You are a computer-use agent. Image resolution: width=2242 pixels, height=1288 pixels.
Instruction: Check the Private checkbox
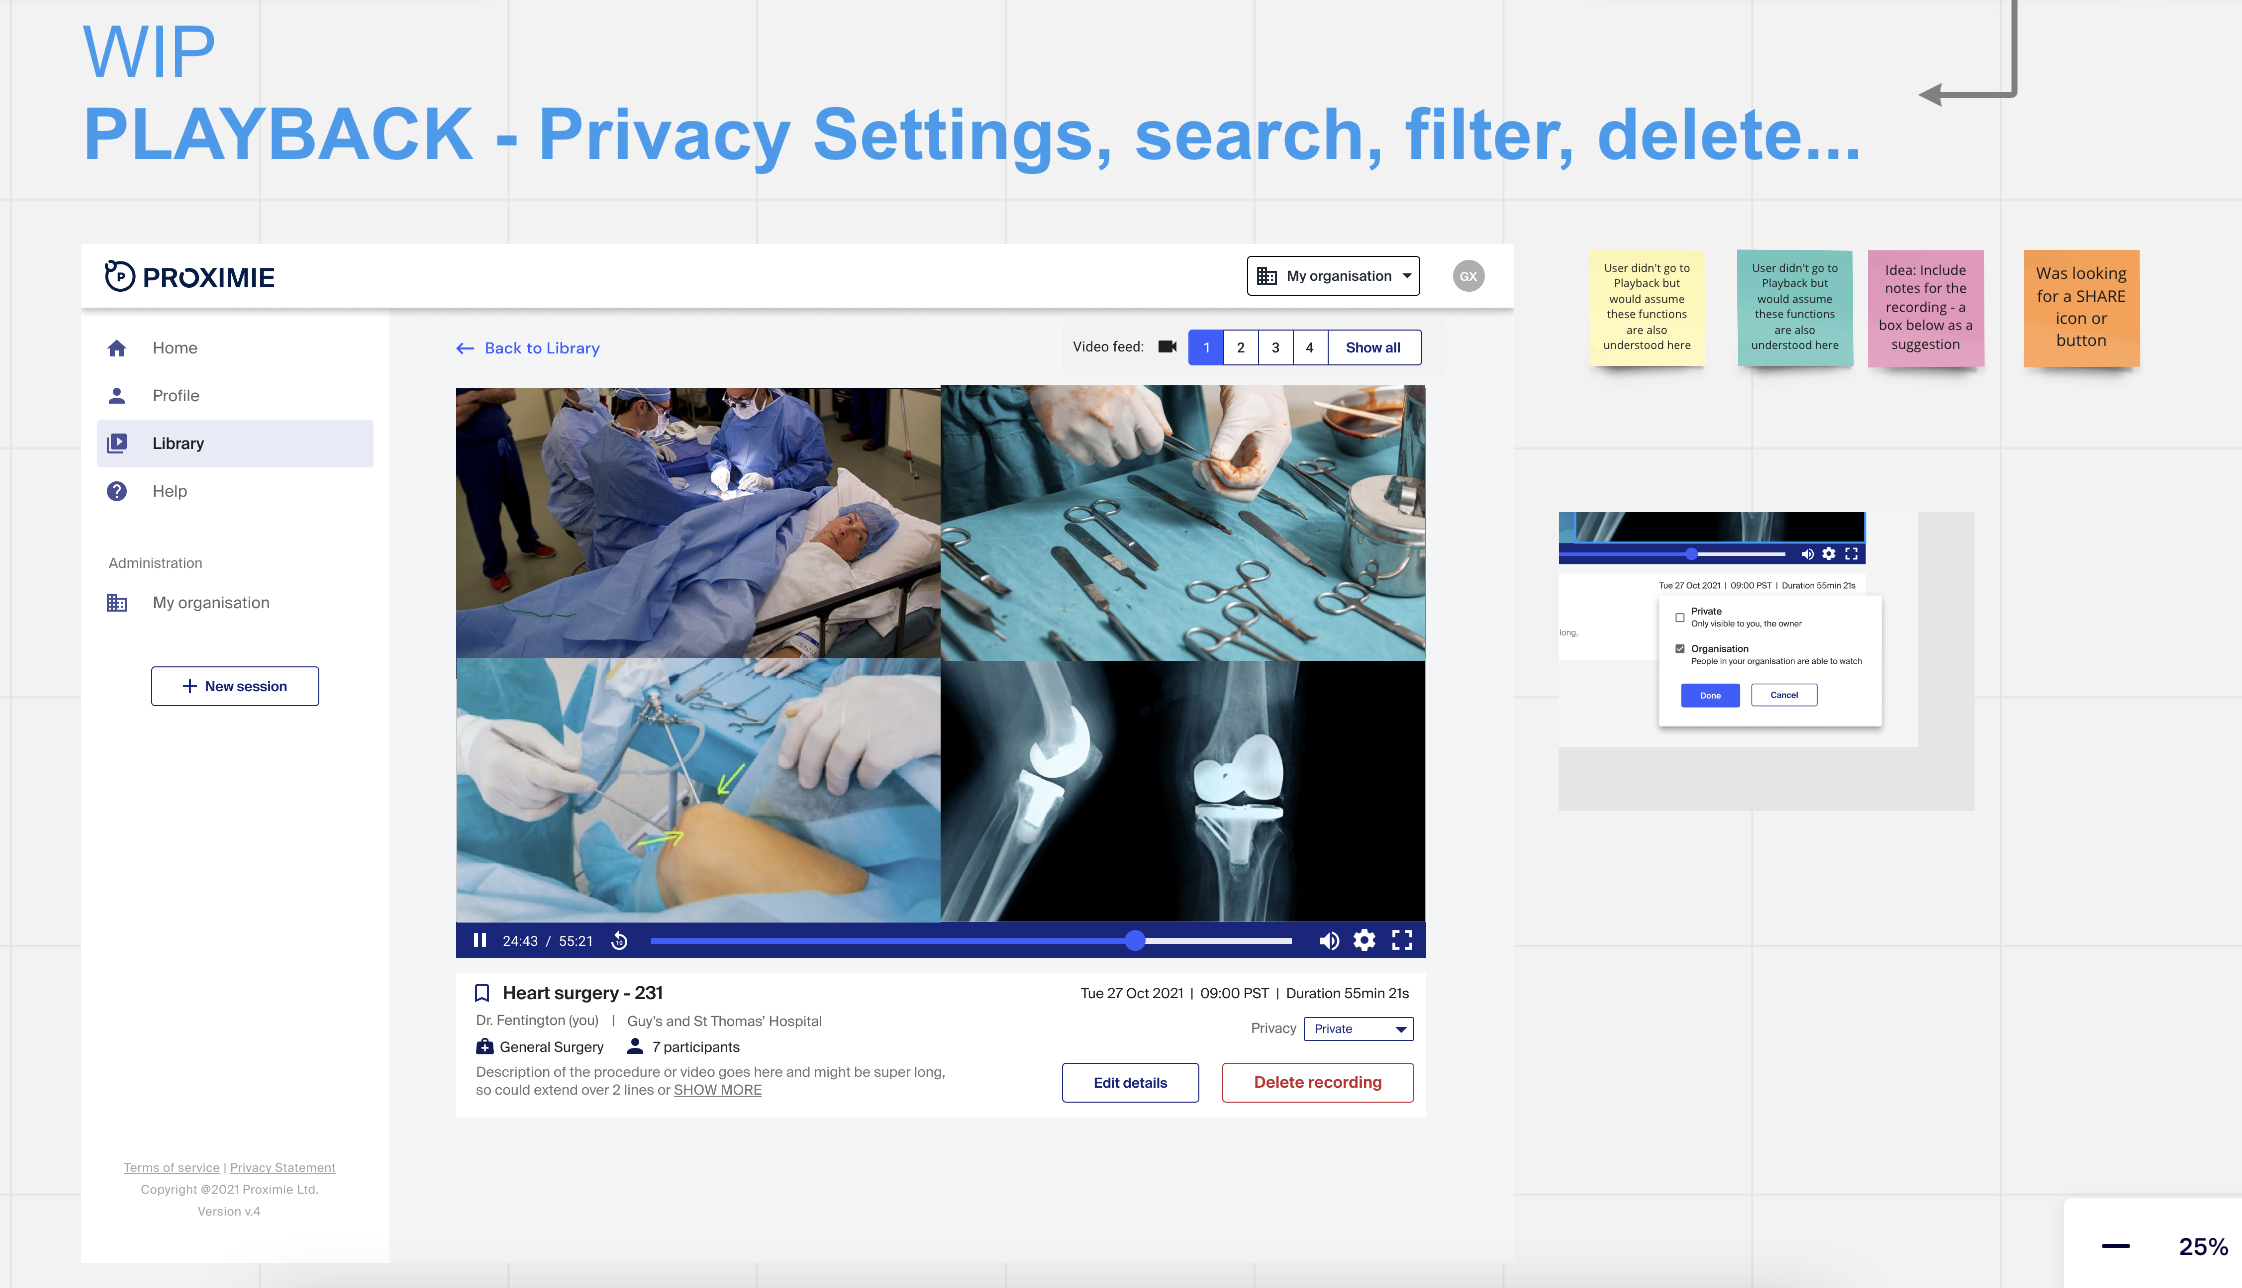pyautogui.click(x=1680, y=617)
